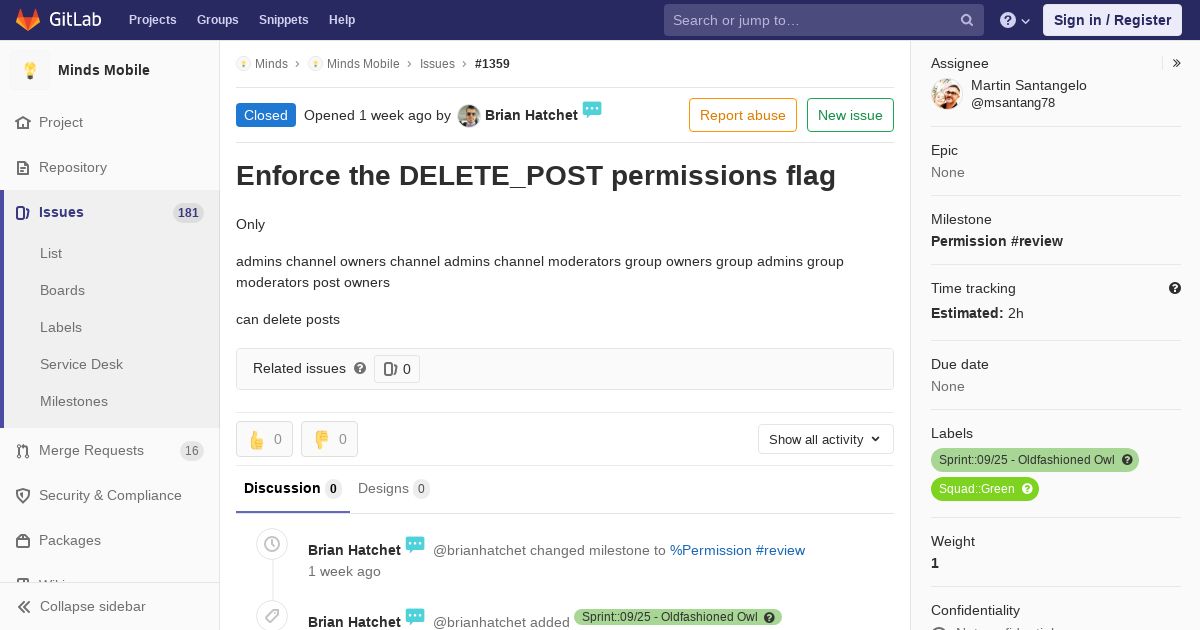Toggle thumbs down reaction

[329, 439]
